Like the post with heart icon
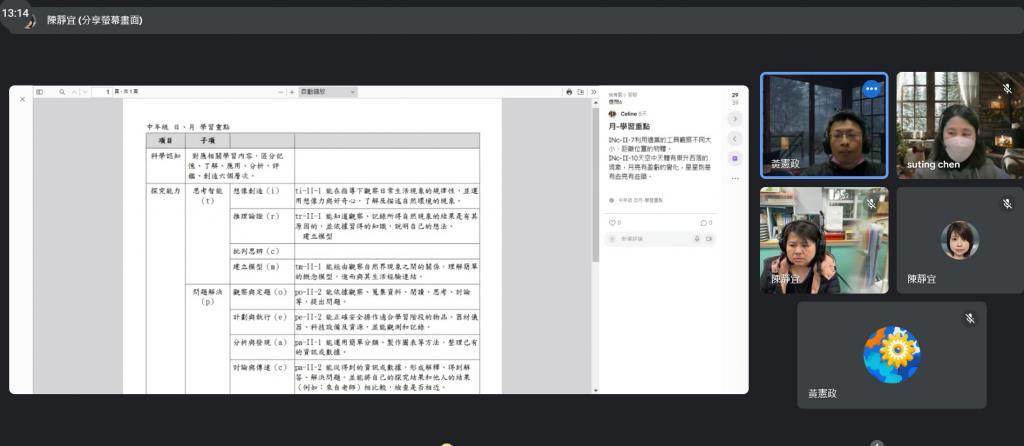 pyautogui.click(x=612, y=222)
